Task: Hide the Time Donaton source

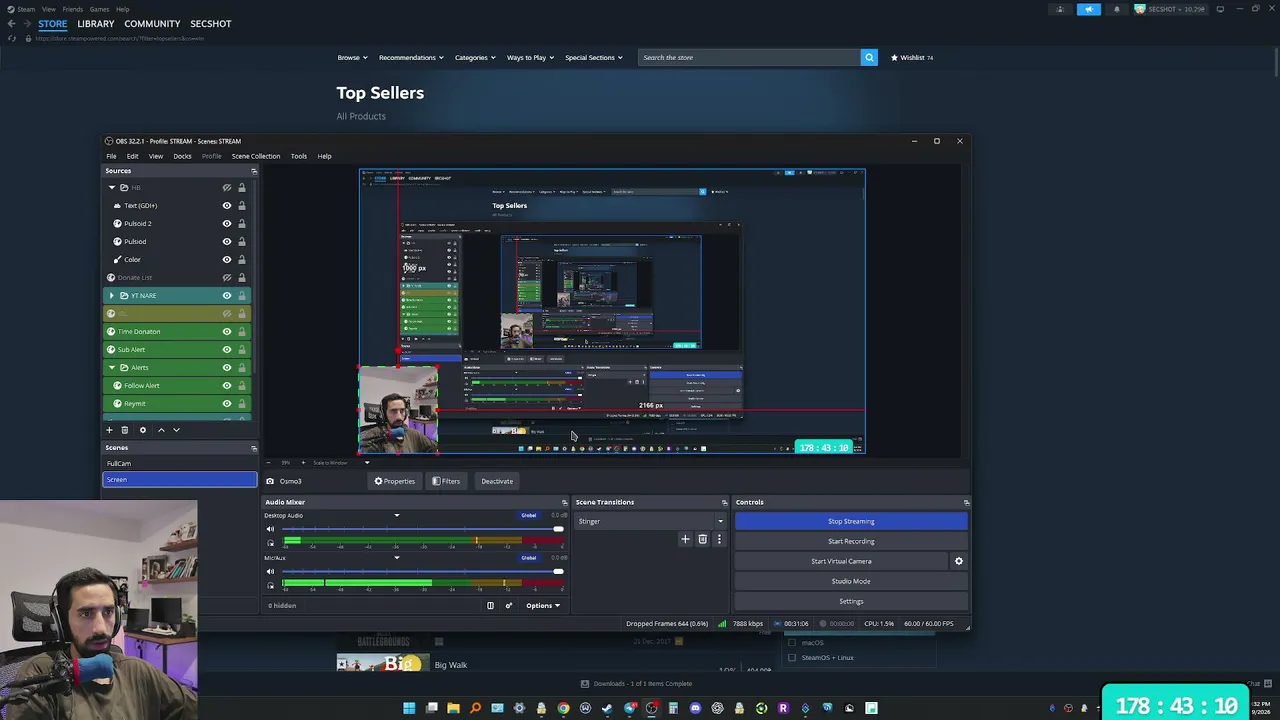Action: [227, 331]
